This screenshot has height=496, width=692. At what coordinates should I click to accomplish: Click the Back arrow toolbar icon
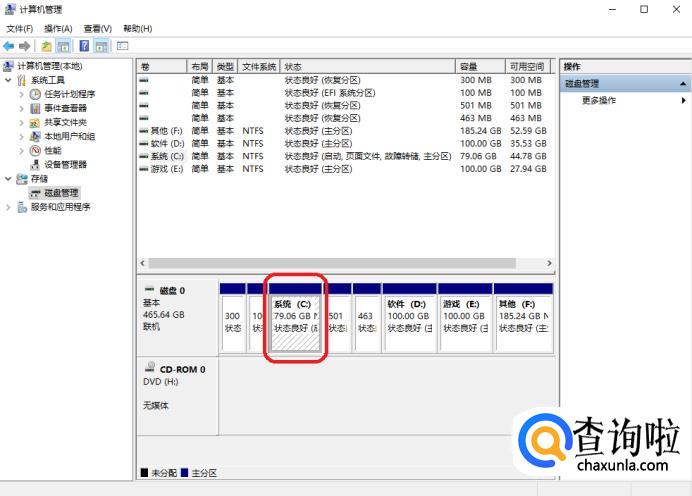[8, 46]
